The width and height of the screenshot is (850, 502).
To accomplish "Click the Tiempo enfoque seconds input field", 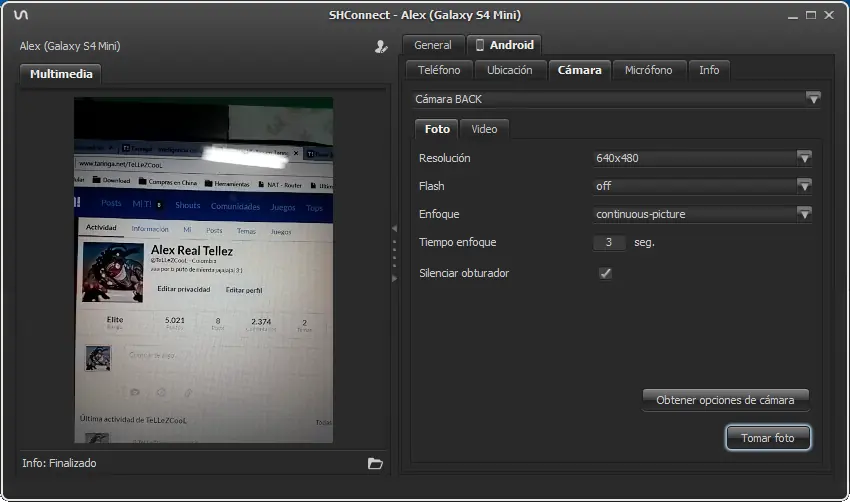I will coord(609,242).
